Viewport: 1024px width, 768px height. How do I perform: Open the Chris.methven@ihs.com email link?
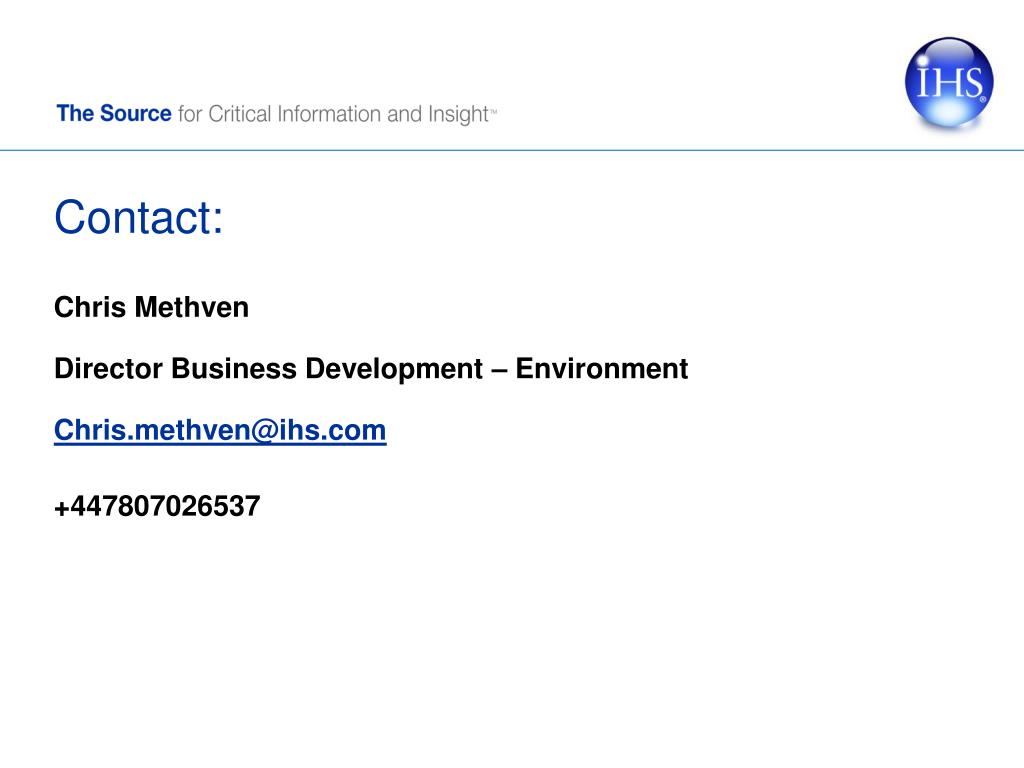click(x=220, y=430)
